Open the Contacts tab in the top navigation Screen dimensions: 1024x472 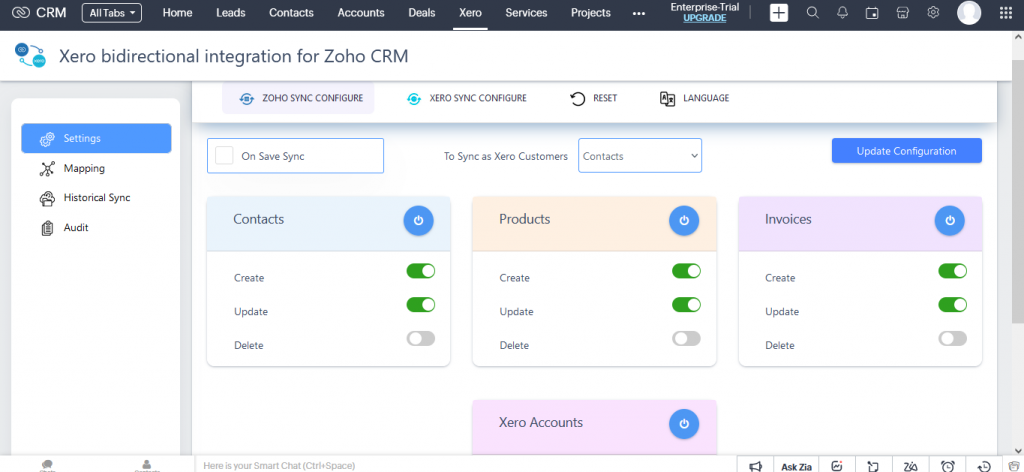291,12
